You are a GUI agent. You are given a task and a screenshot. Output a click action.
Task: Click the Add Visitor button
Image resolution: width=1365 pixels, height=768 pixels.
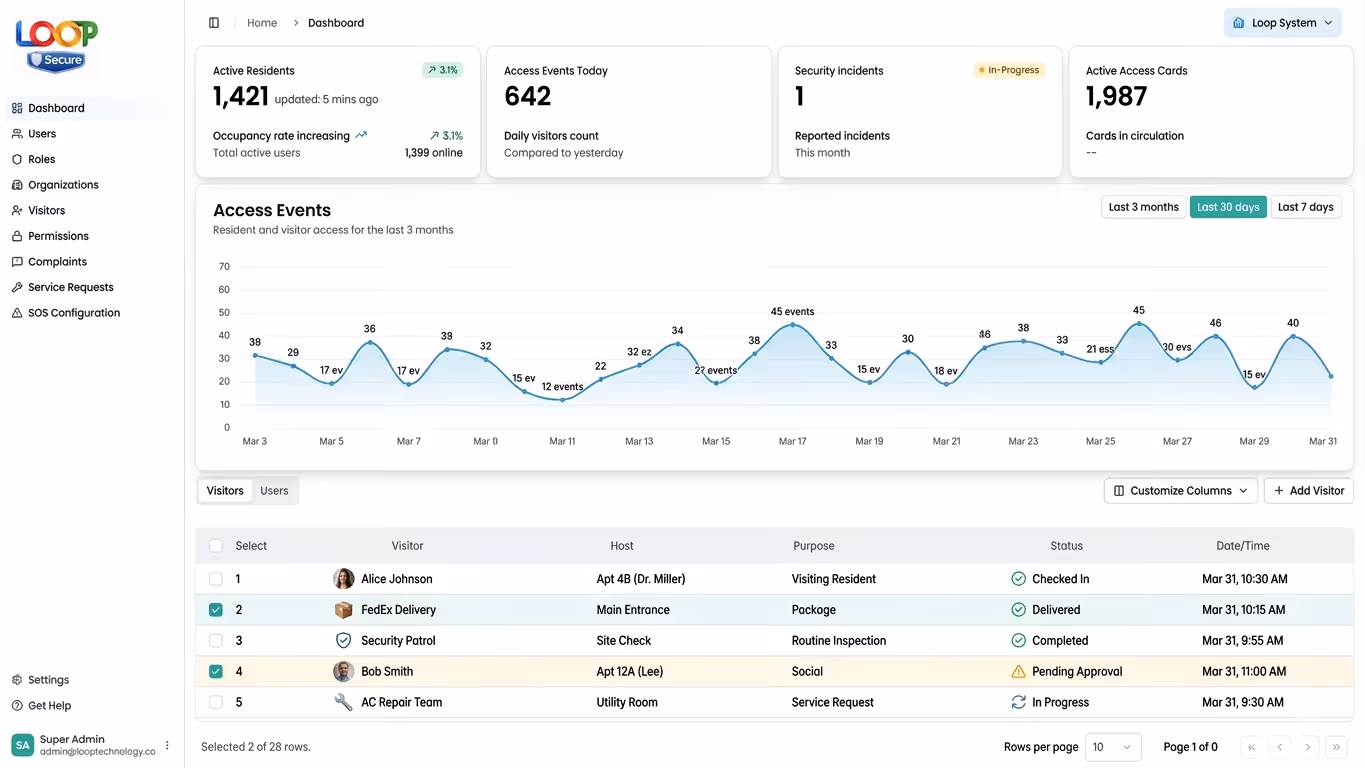pyautogui.click(x=1308, y=491)
